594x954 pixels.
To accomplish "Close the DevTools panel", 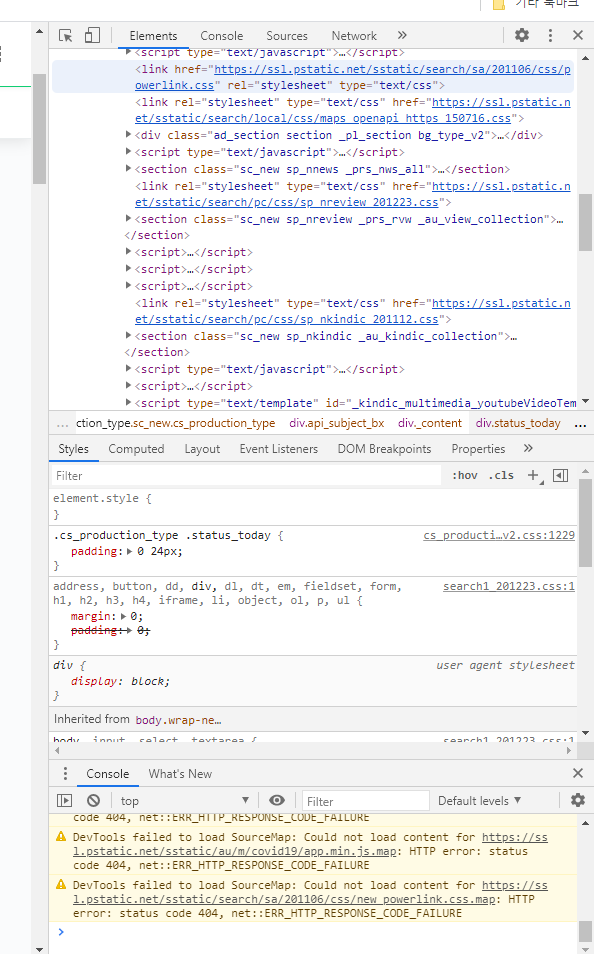I will pos(578,35).
